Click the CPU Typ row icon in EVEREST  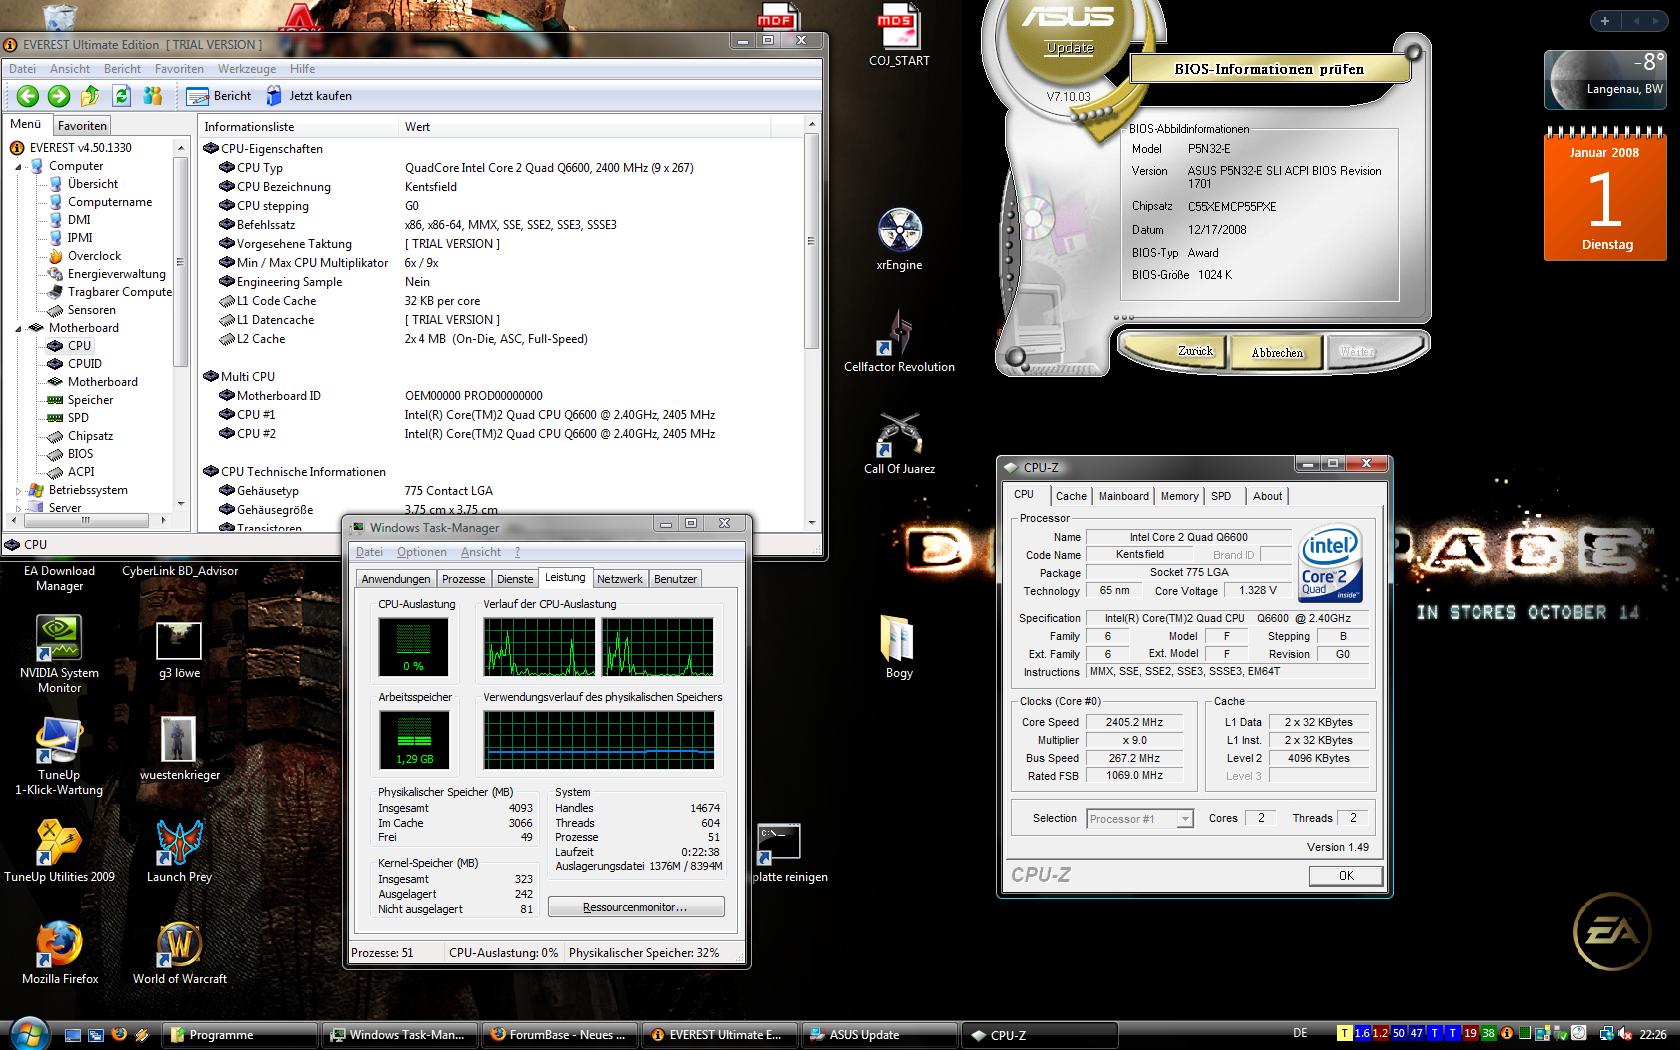click(227, 168)
